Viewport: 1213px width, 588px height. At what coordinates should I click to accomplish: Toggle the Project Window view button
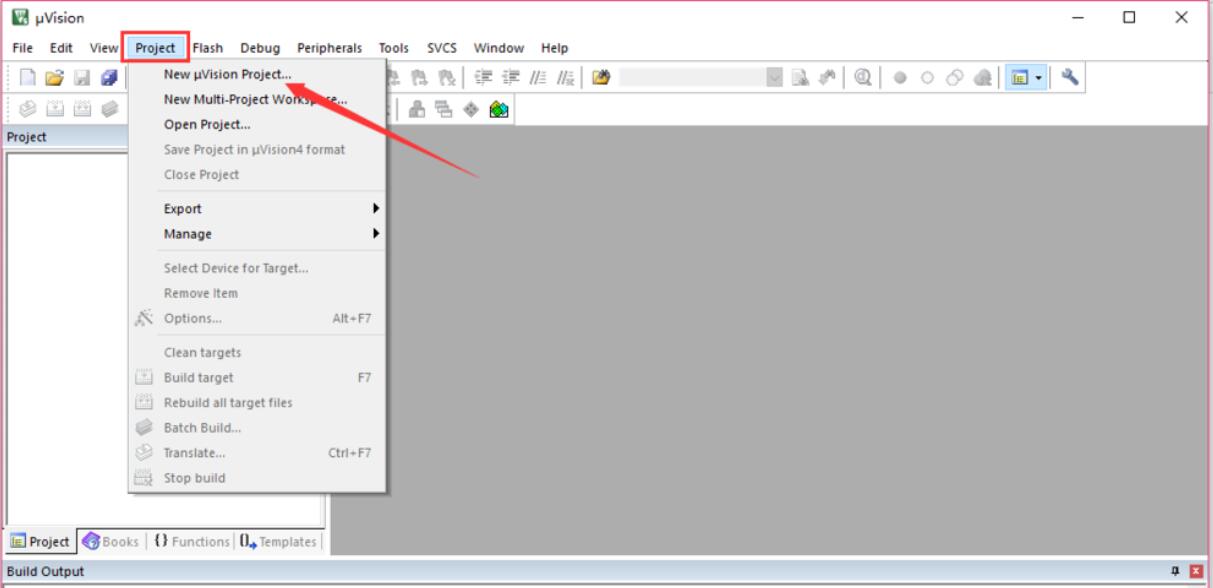pos(1020,78)
